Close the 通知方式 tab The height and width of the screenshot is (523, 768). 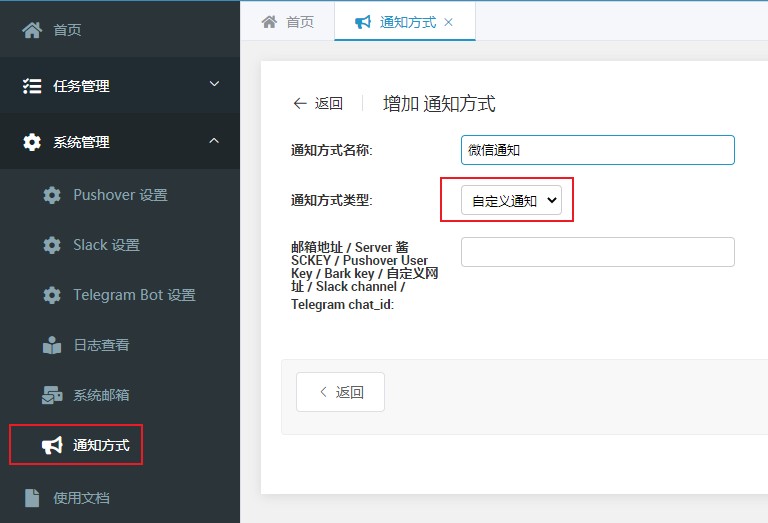click(x=448, y=22)
